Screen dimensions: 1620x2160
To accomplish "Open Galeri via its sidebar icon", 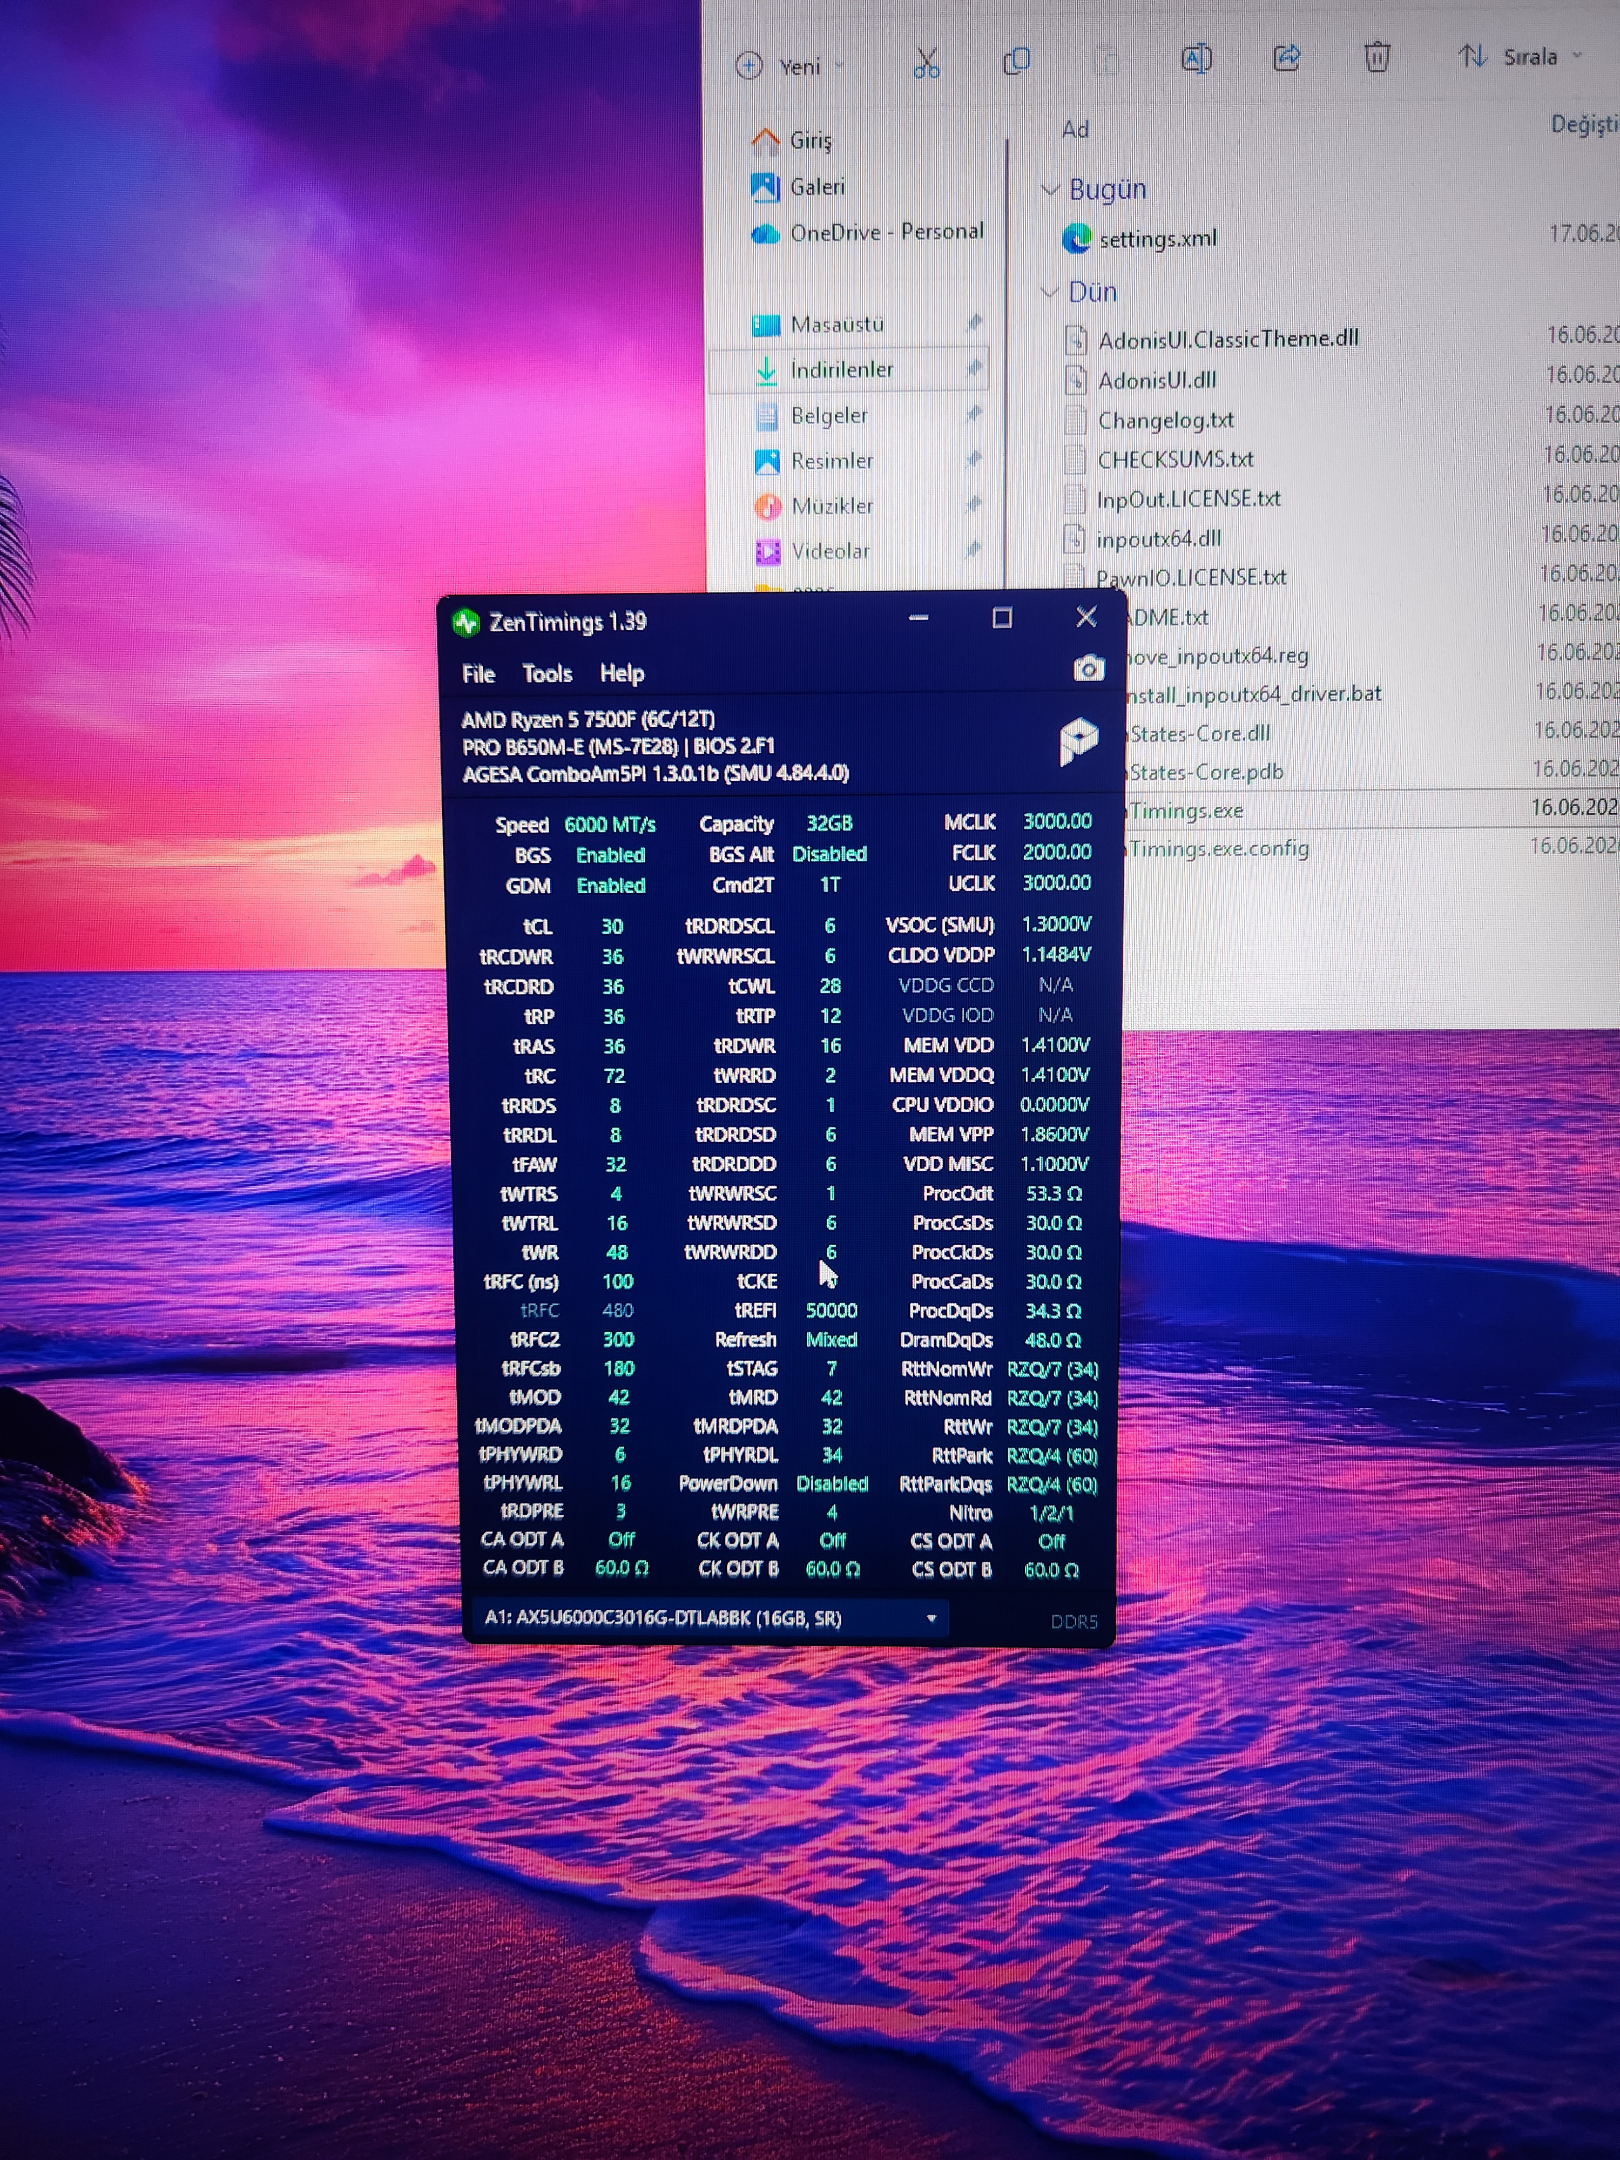I will click(x=766, y=187).
